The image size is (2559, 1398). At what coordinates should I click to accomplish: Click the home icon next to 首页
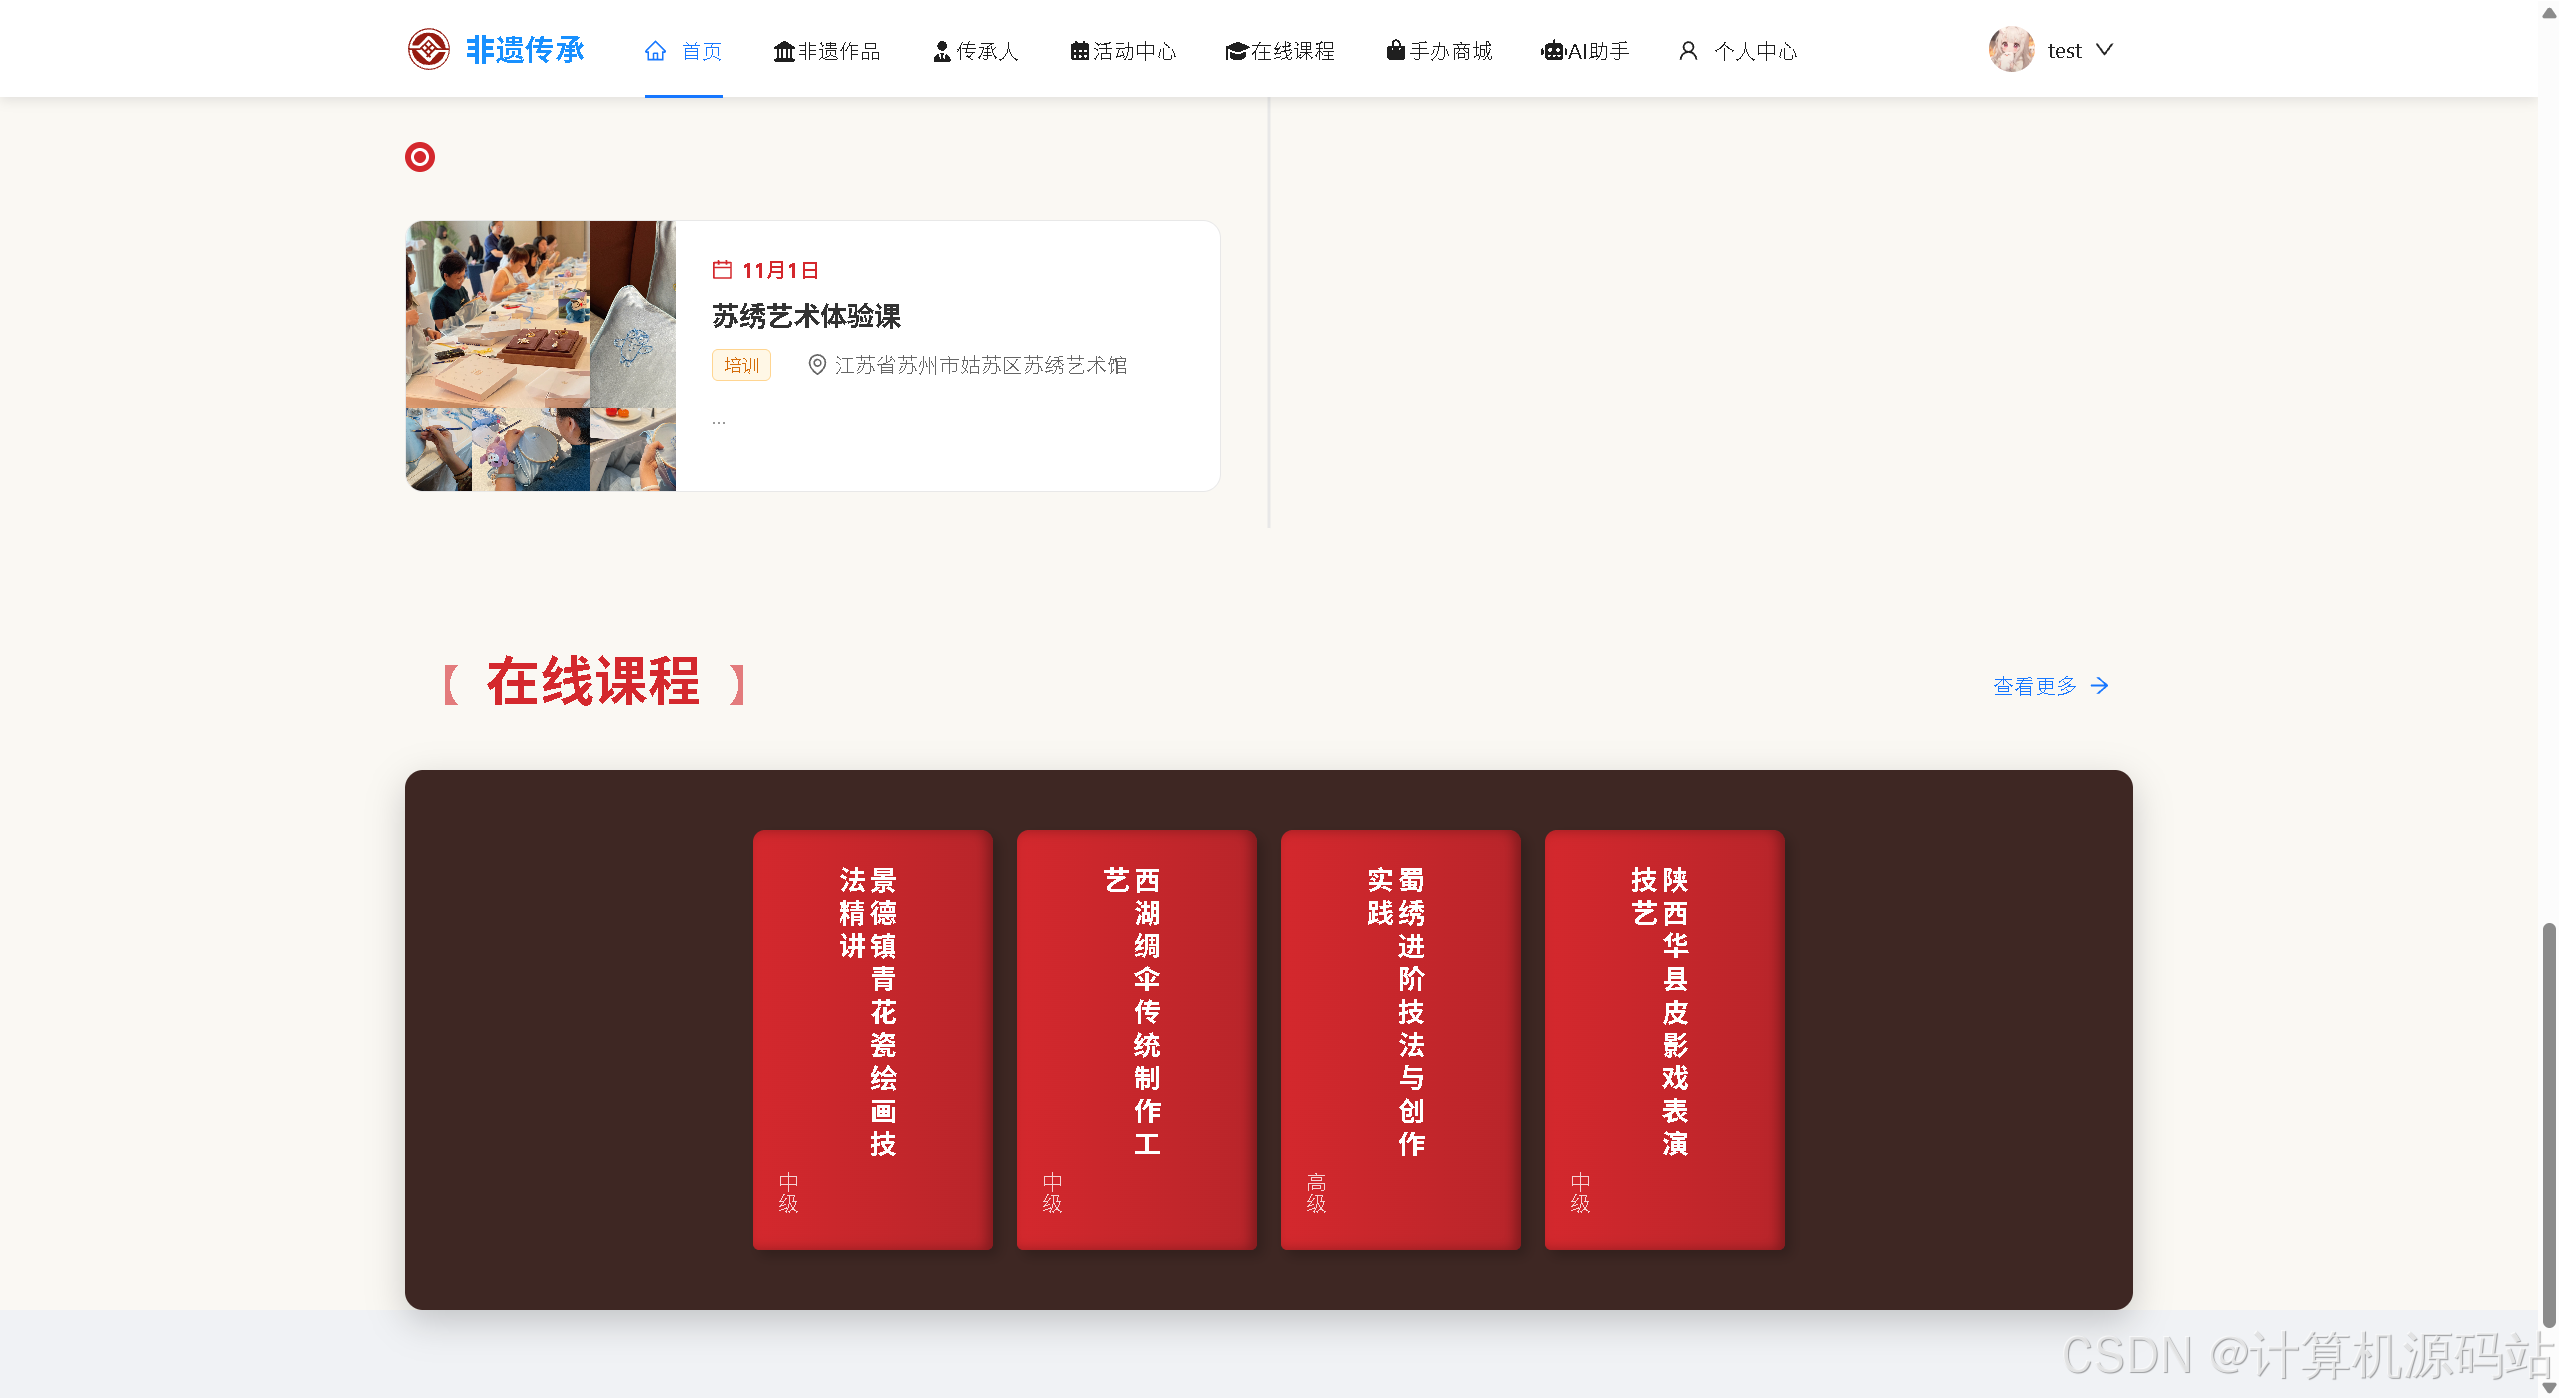[655, 51]
